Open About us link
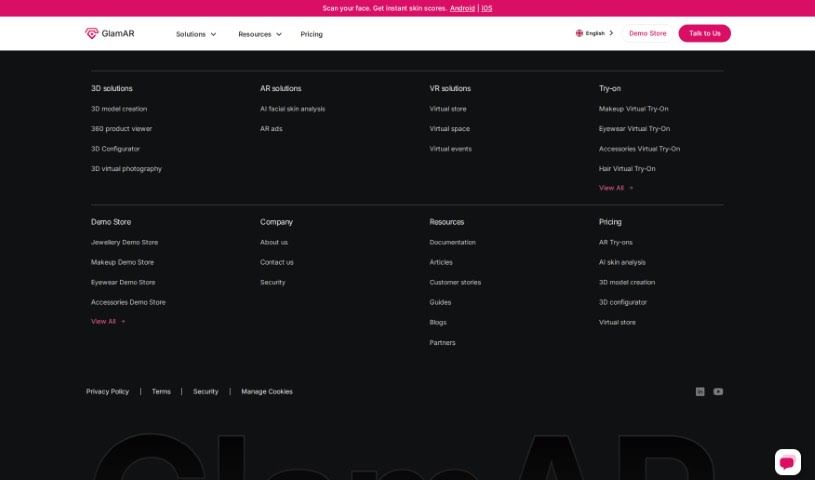The image size is (815, 480). (x=274, y=242)
